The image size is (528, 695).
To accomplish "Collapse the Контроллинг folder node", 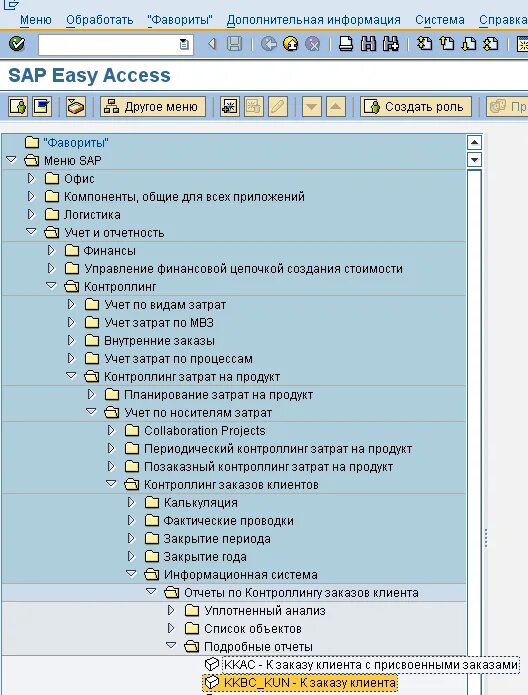I will click(x=51, y=285).
